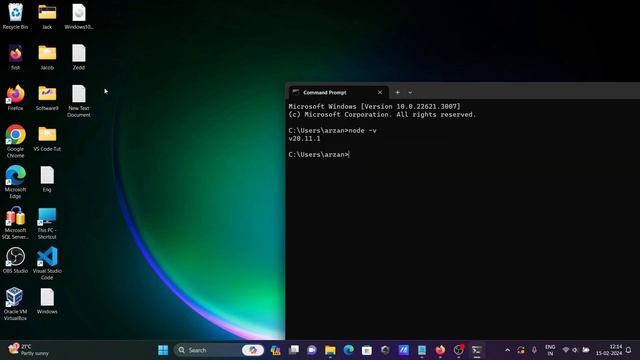Image resolution: width=640 pixels, height=360 pixels.
Task: Select the New Text Document file
Action: pos(79,101)
